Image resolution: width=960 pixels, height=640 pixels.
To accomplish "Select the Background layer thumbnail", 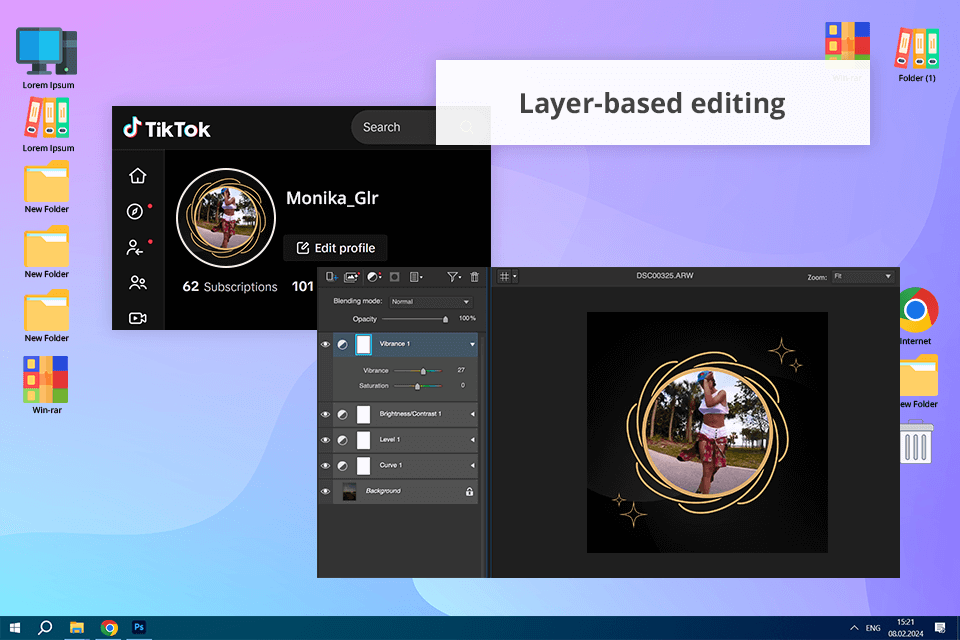I will pos(350,492).
